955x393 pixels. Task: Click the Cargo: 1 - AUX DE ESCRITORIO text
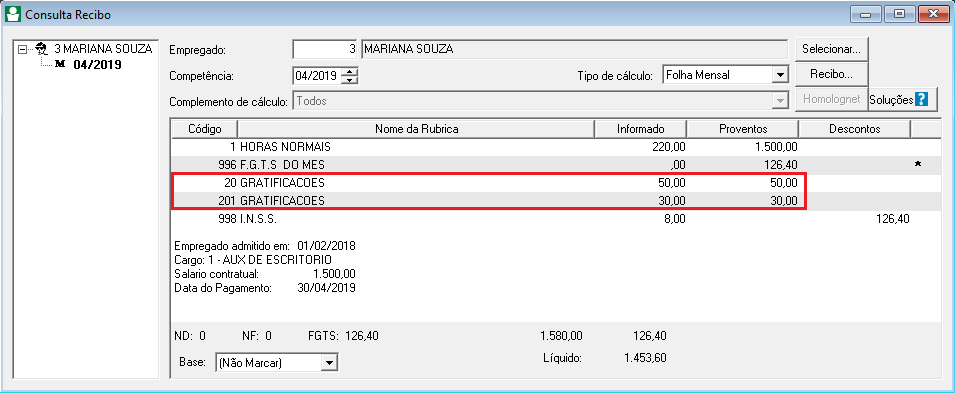coord(253,260)
